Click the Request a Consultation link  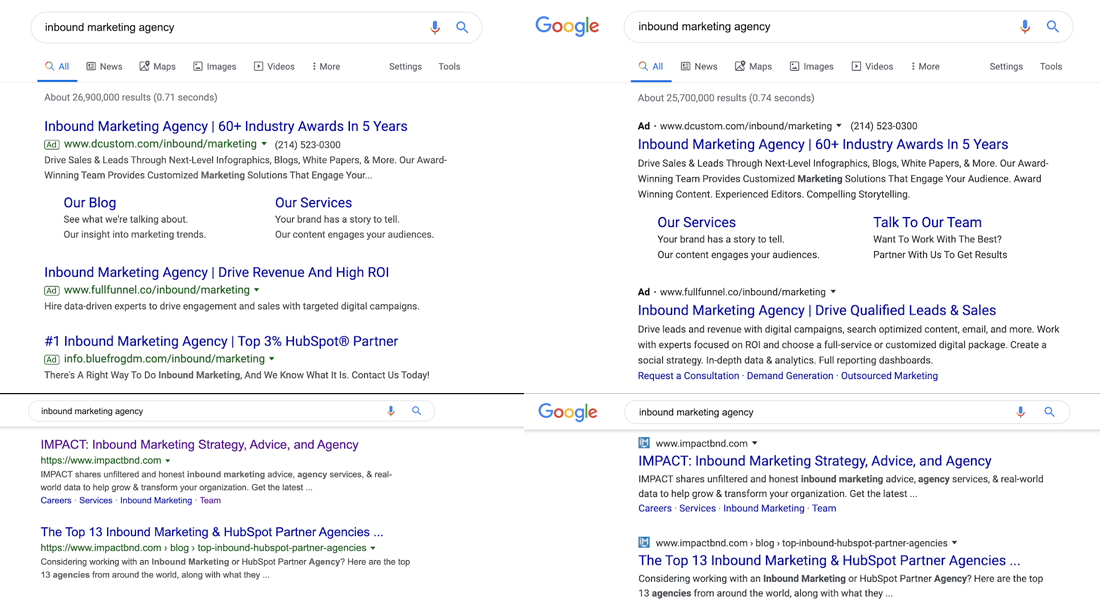688,375
